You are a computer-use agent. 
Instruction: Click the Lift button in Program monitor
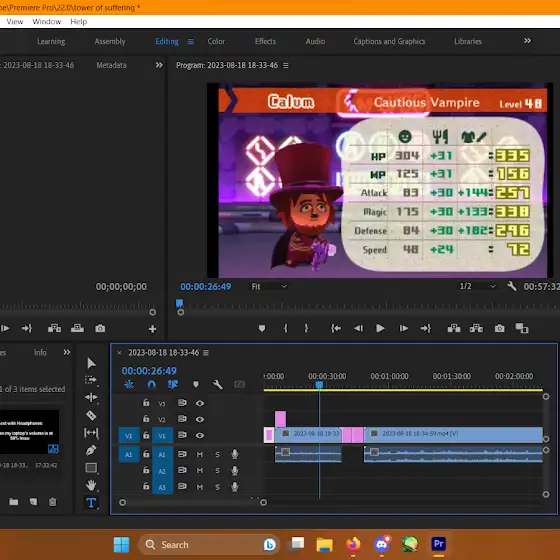pos(454,328)
